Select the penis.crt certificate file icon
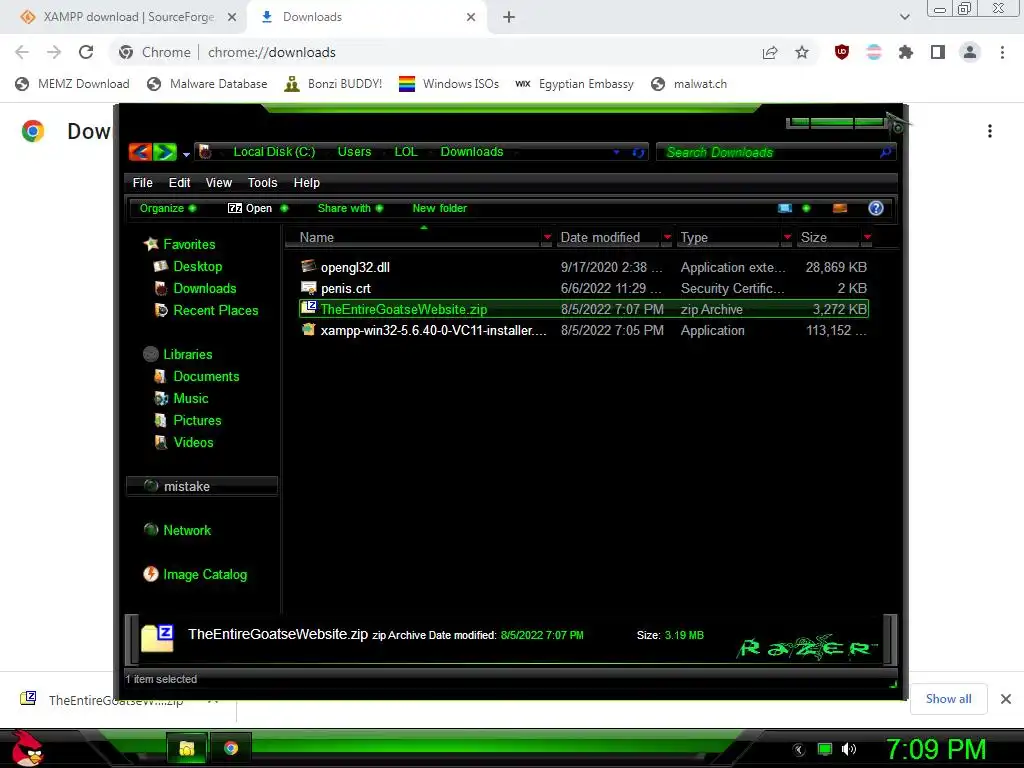This screenshot has height=768, width=1024. tap(308, 288)
